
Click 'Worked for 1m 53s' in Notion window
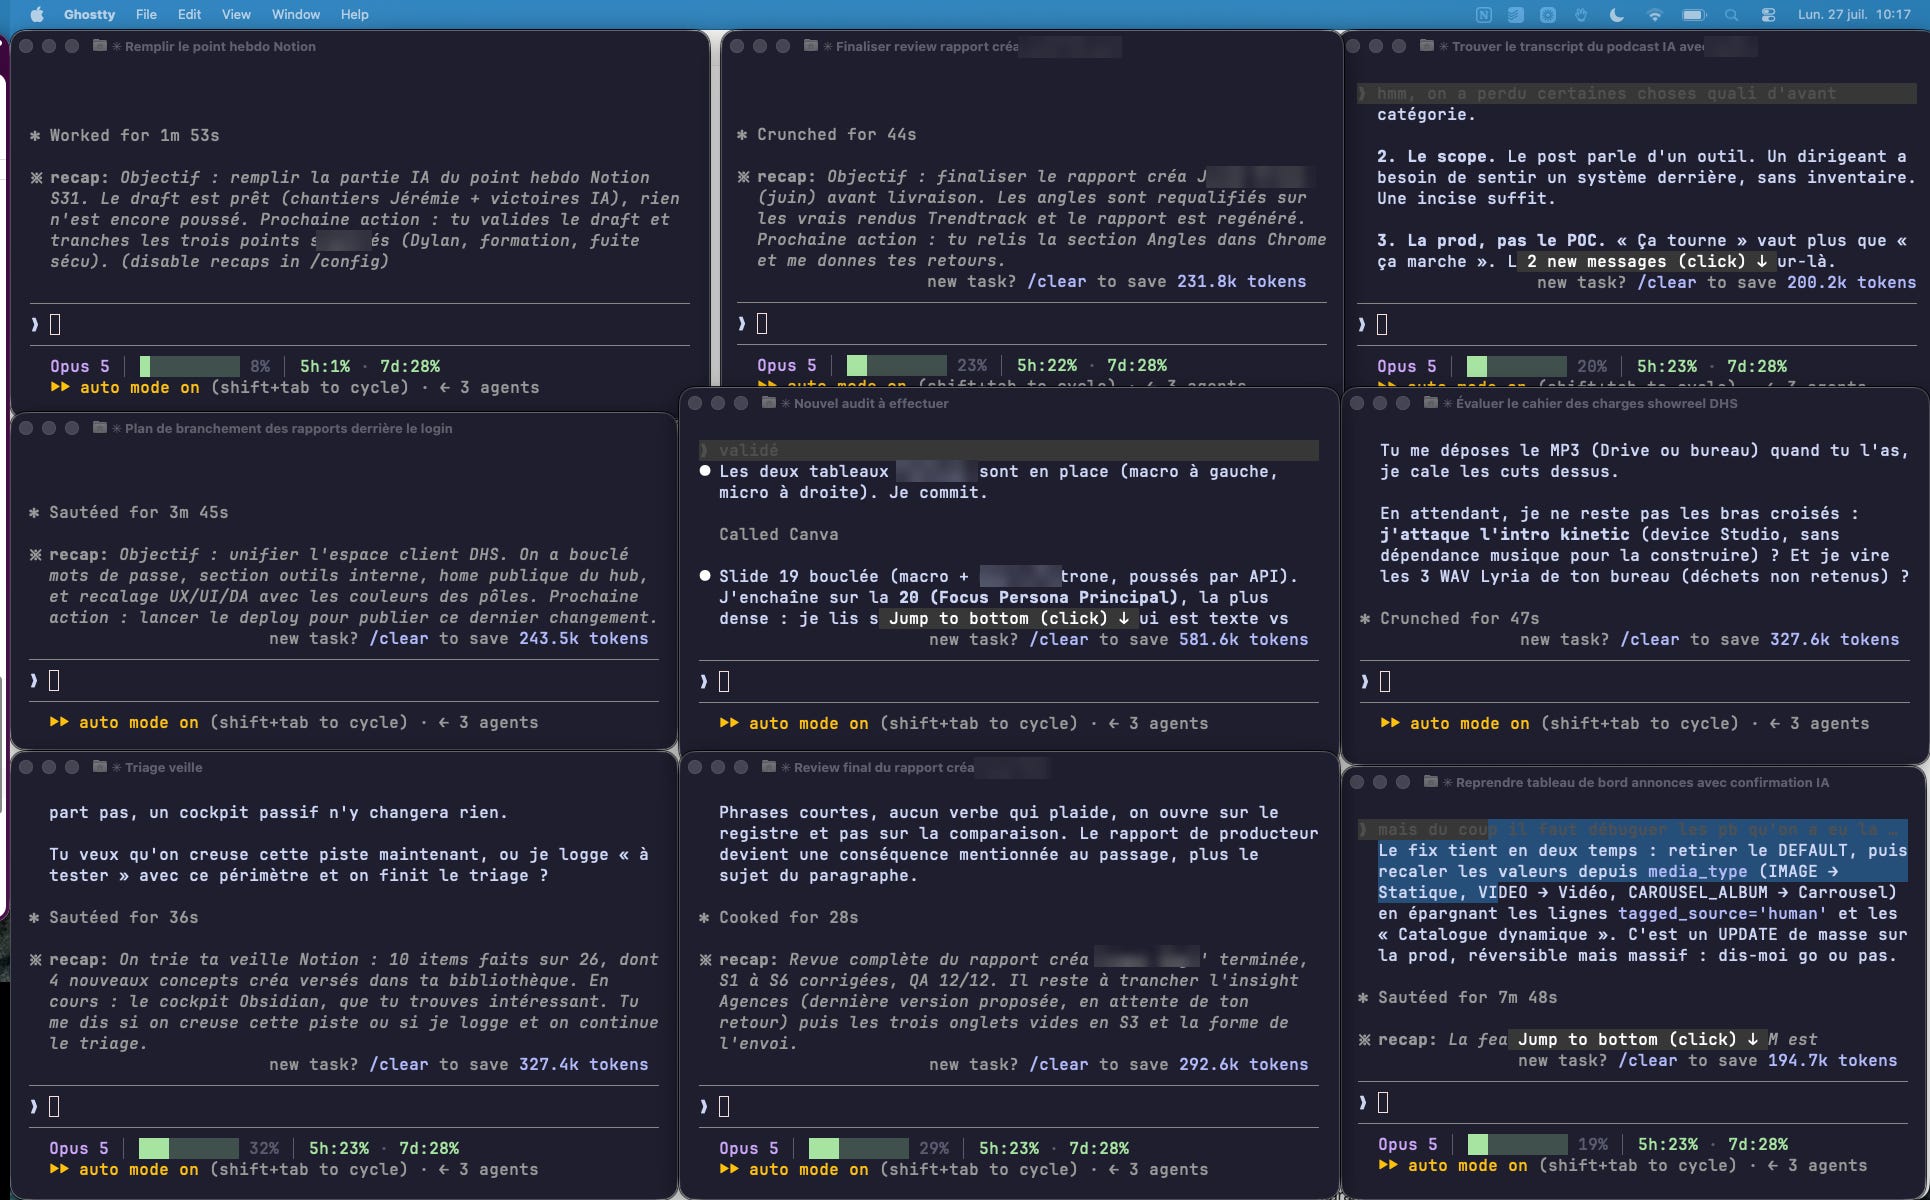point(134,135)
